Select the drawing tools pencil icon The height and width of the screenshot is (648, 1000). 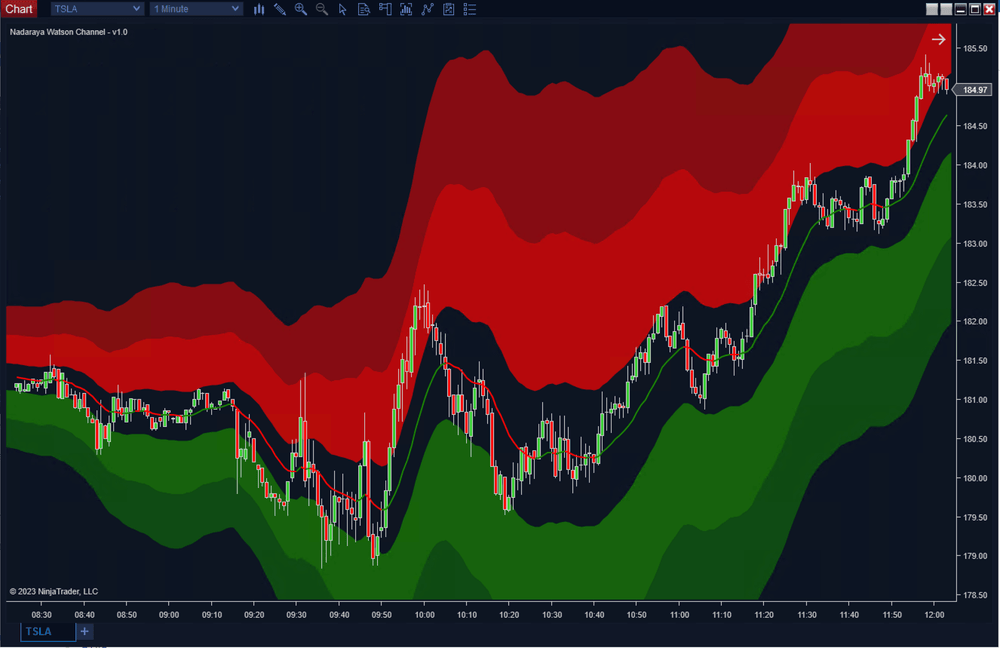(x=279, y=9)
